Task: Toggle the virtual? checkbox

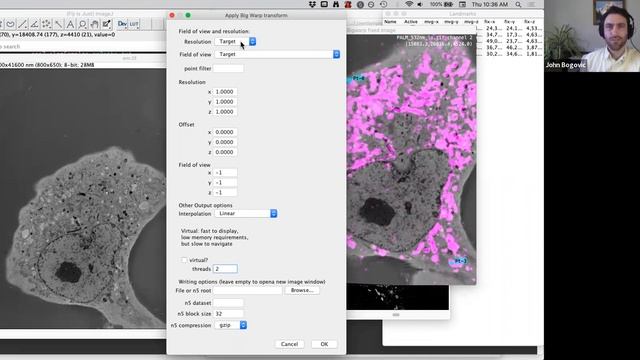Action: 184,260
